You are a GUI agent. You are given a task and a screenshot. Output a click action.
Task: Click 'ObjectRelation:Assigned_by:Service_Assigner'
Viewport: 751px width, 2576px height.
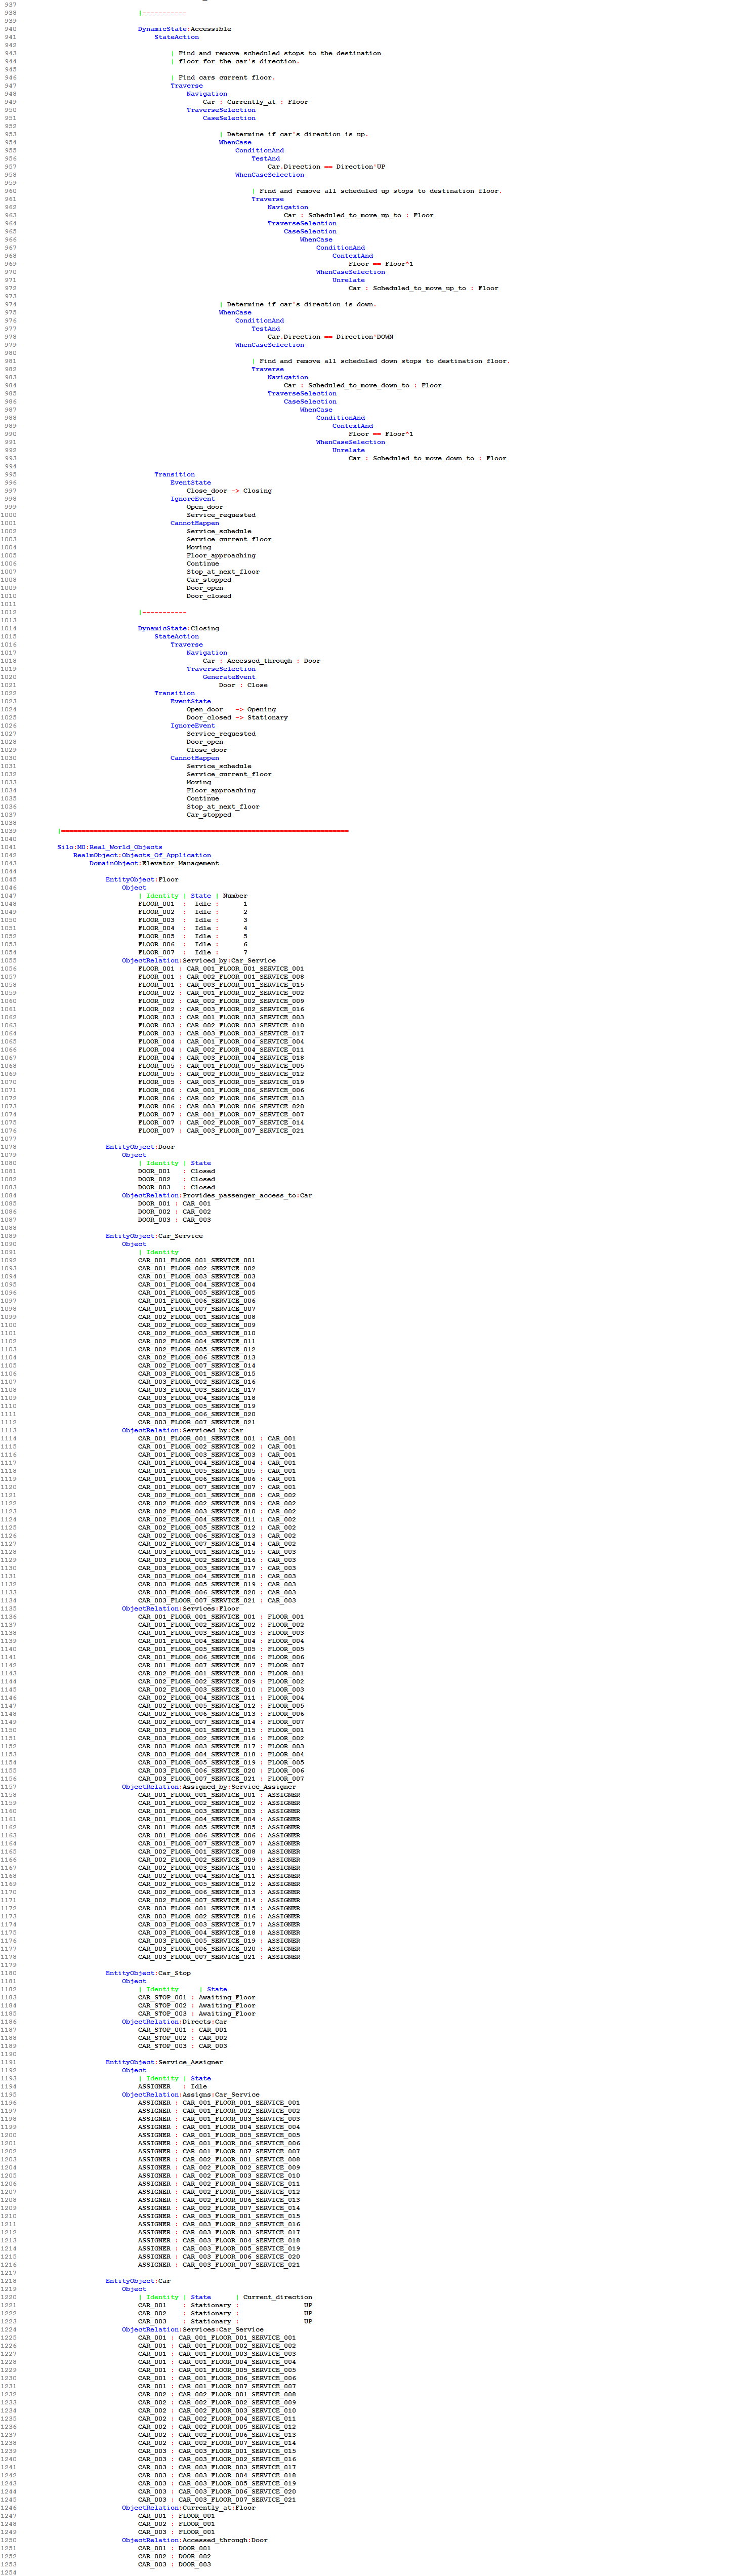click(x=209, y=1787)
